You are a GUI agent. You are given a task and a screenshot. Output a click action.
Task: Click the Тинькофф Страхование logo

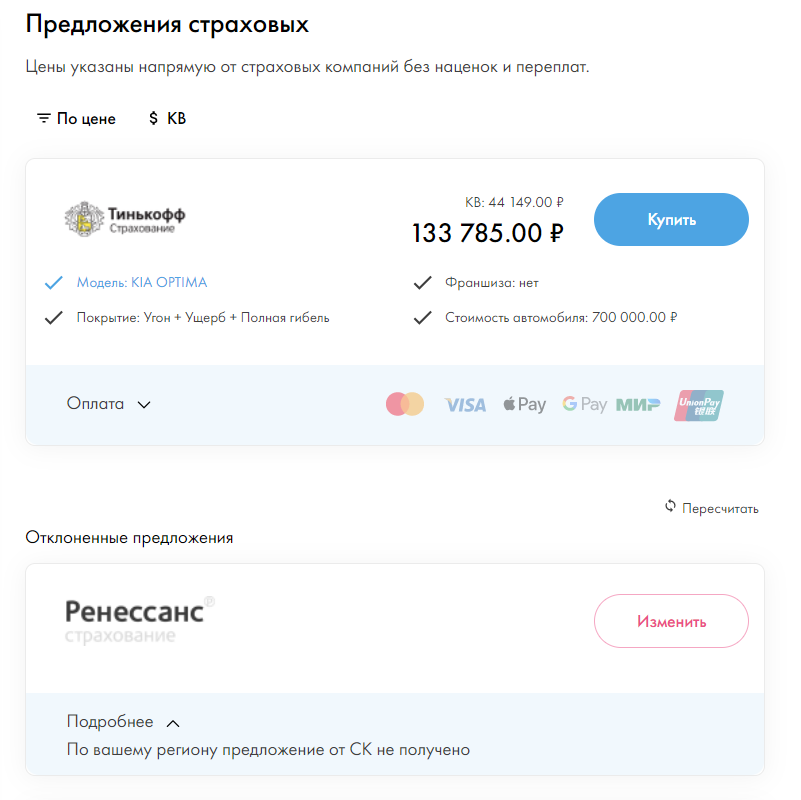click(125, 219)
